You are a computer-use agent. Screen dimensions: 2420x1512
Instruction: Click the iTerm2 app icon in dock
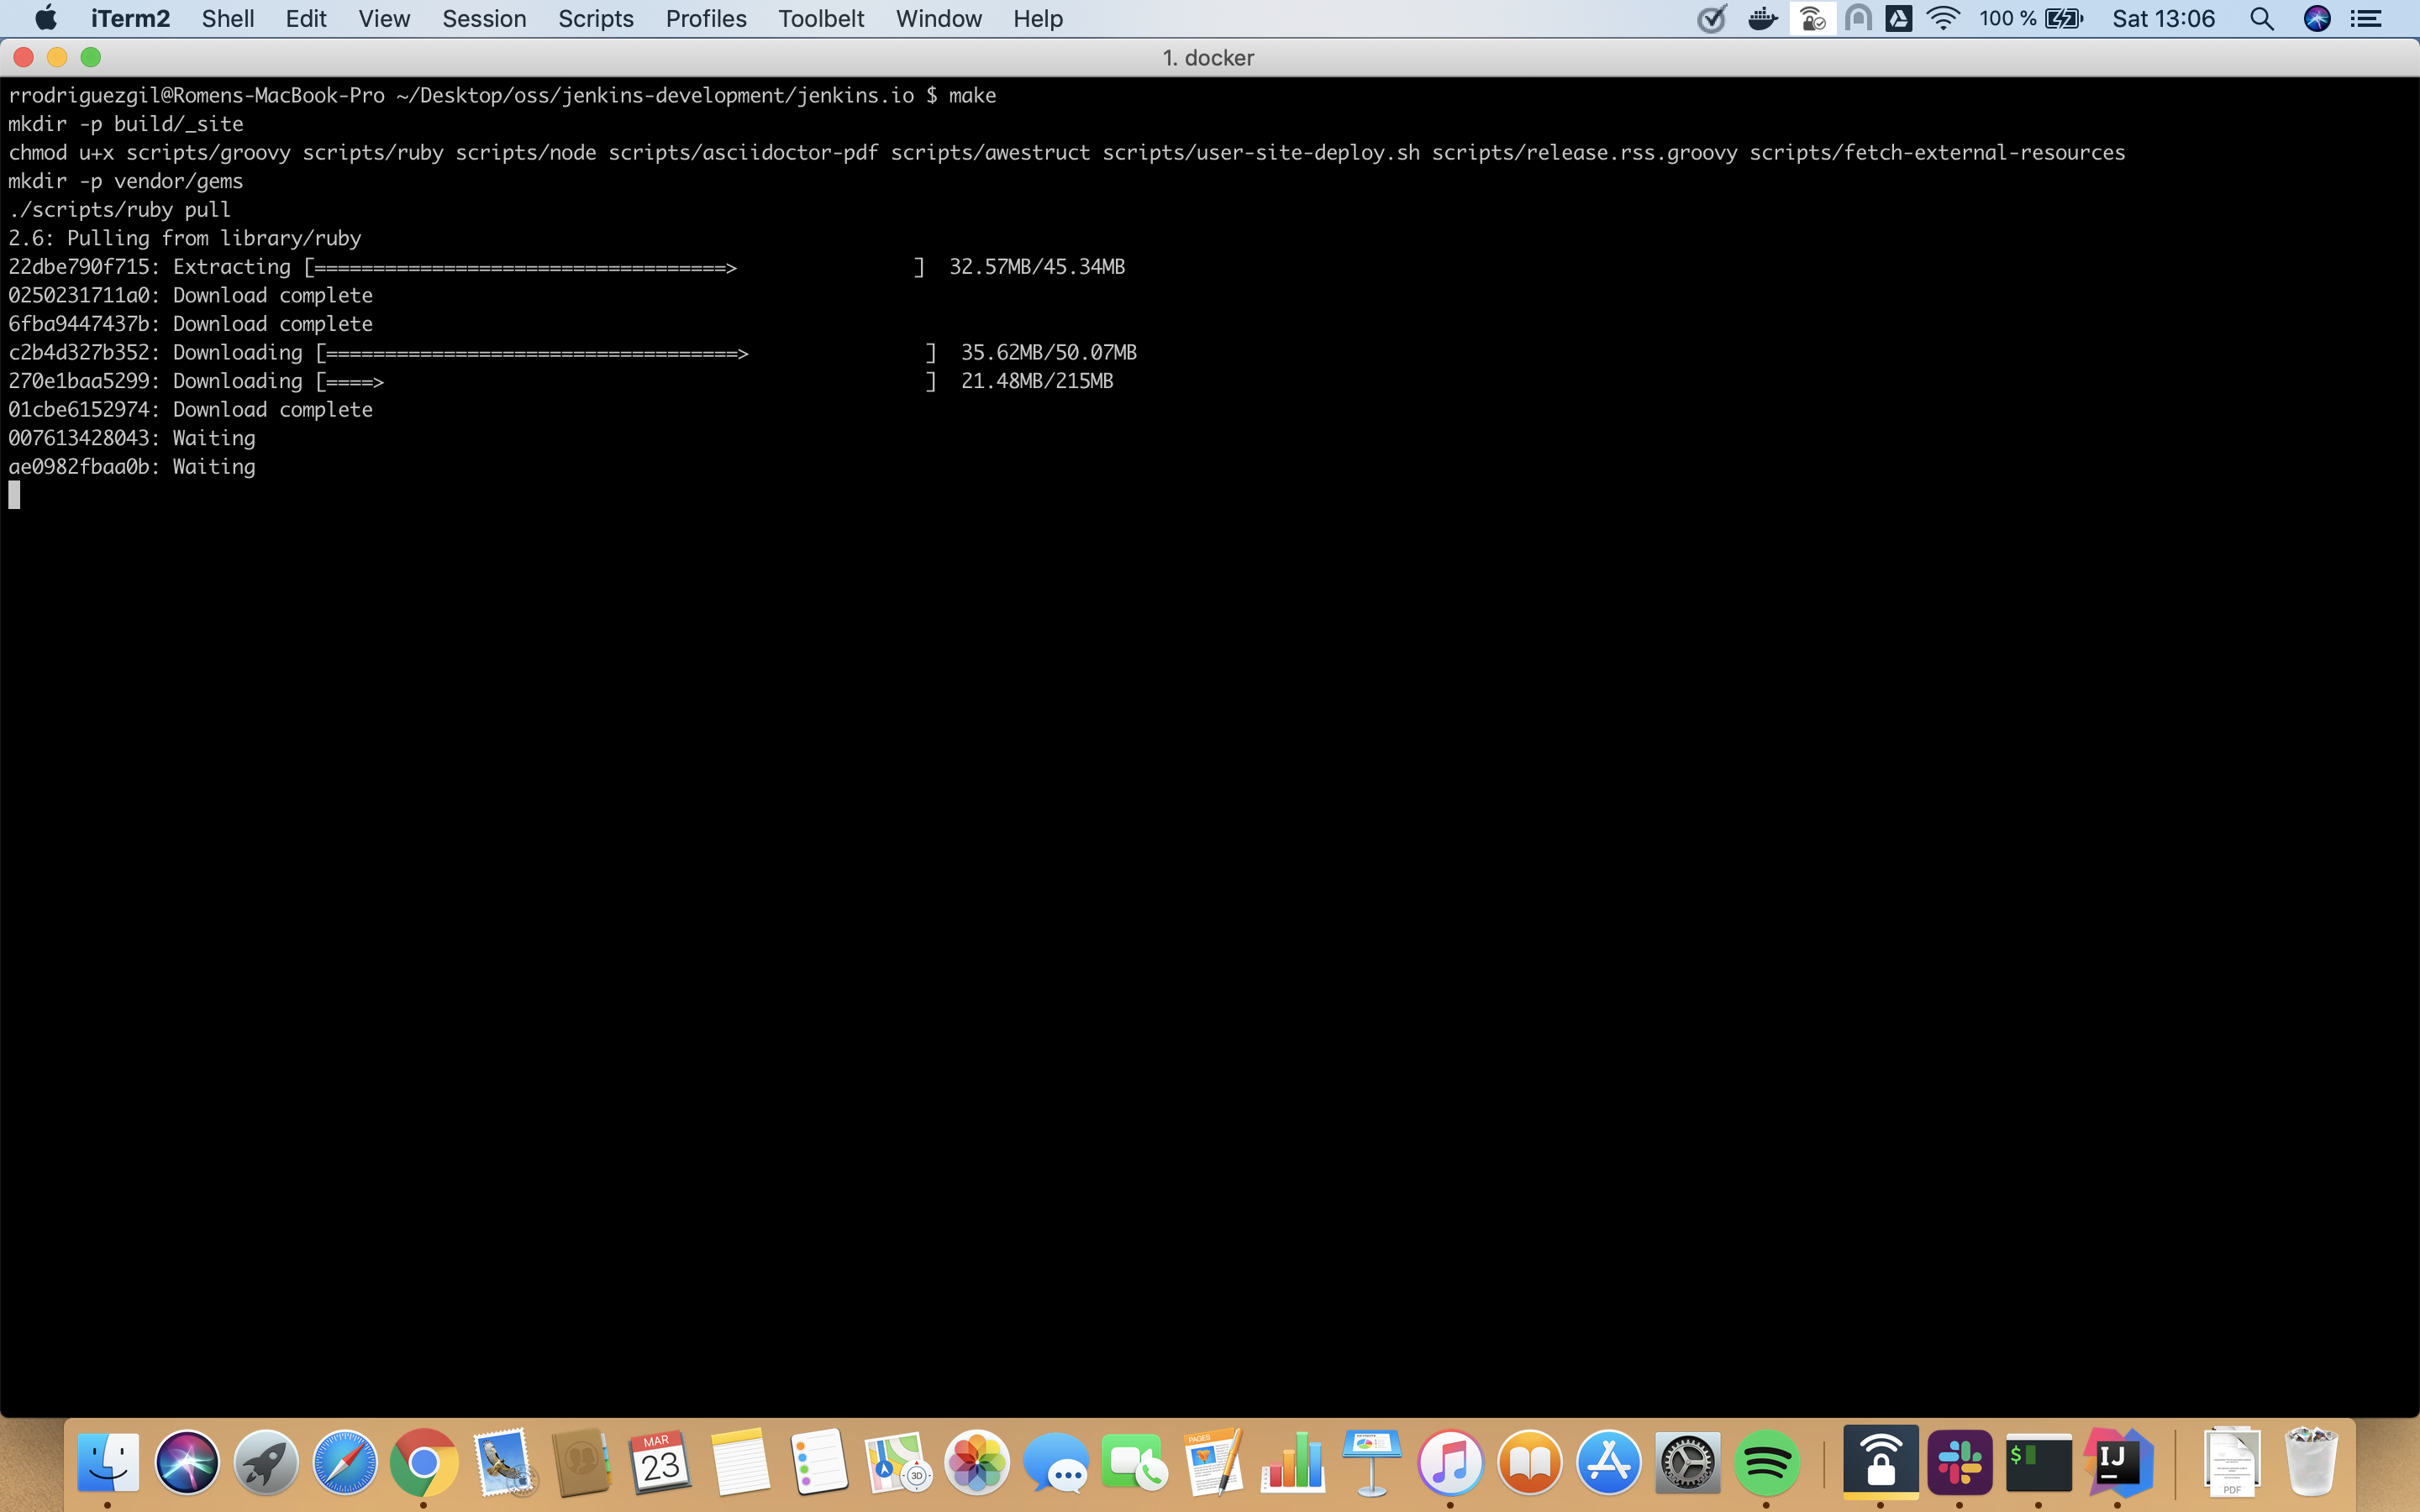point(2039,1463)
